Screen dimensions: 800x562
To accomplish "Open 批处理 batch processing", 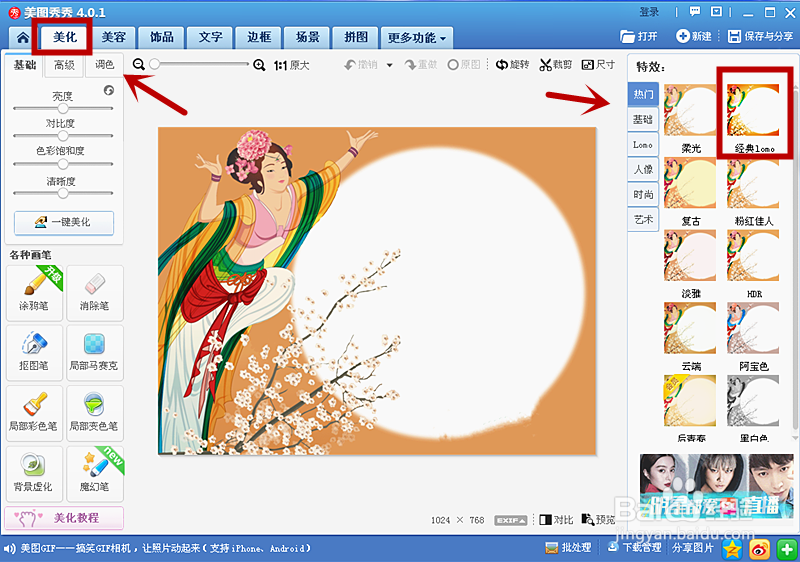I will point(568,548).
